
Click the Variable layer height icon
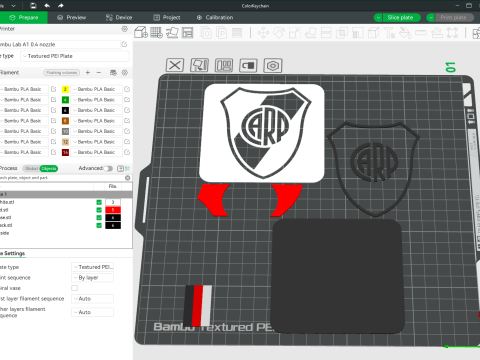point(237,33)
